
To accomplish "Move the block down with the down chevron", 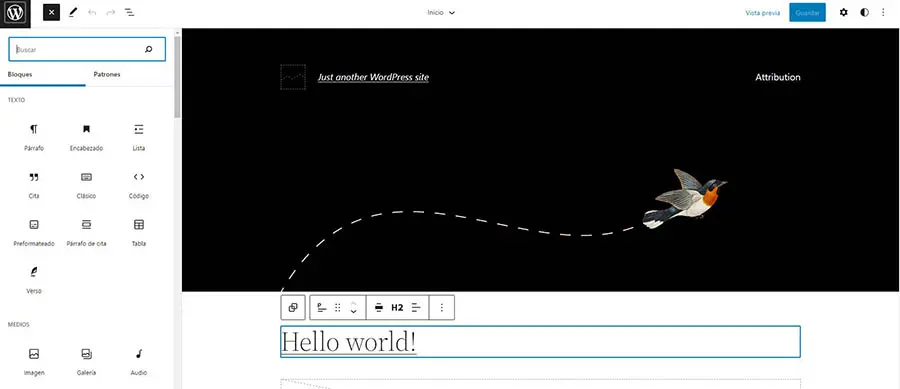I will tap(354, 312).
